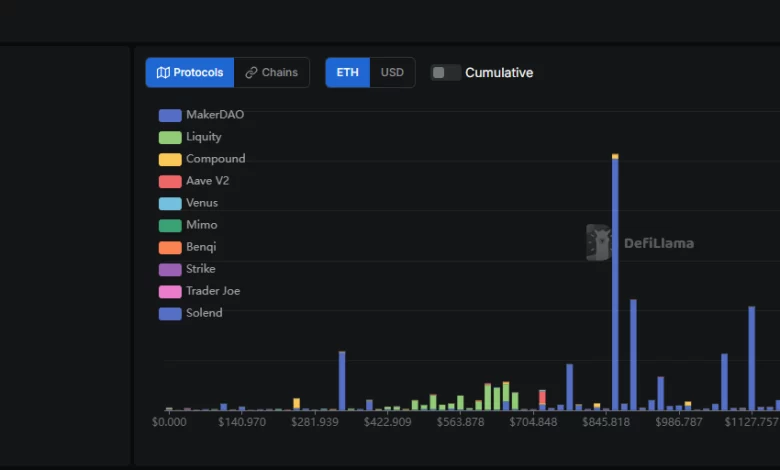Viewport: 780px width, 470px height.
Task: Click the $845.818 axis label
Action: (x=606, y=422)
